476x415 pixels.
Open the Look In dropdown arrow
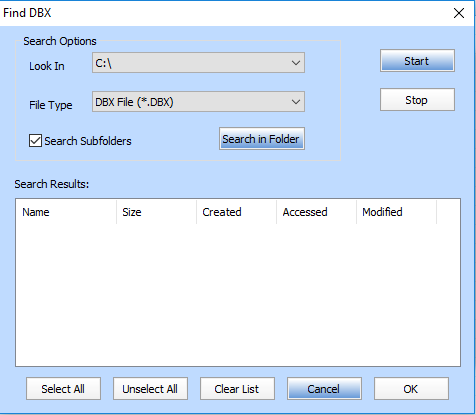[296, 63]
